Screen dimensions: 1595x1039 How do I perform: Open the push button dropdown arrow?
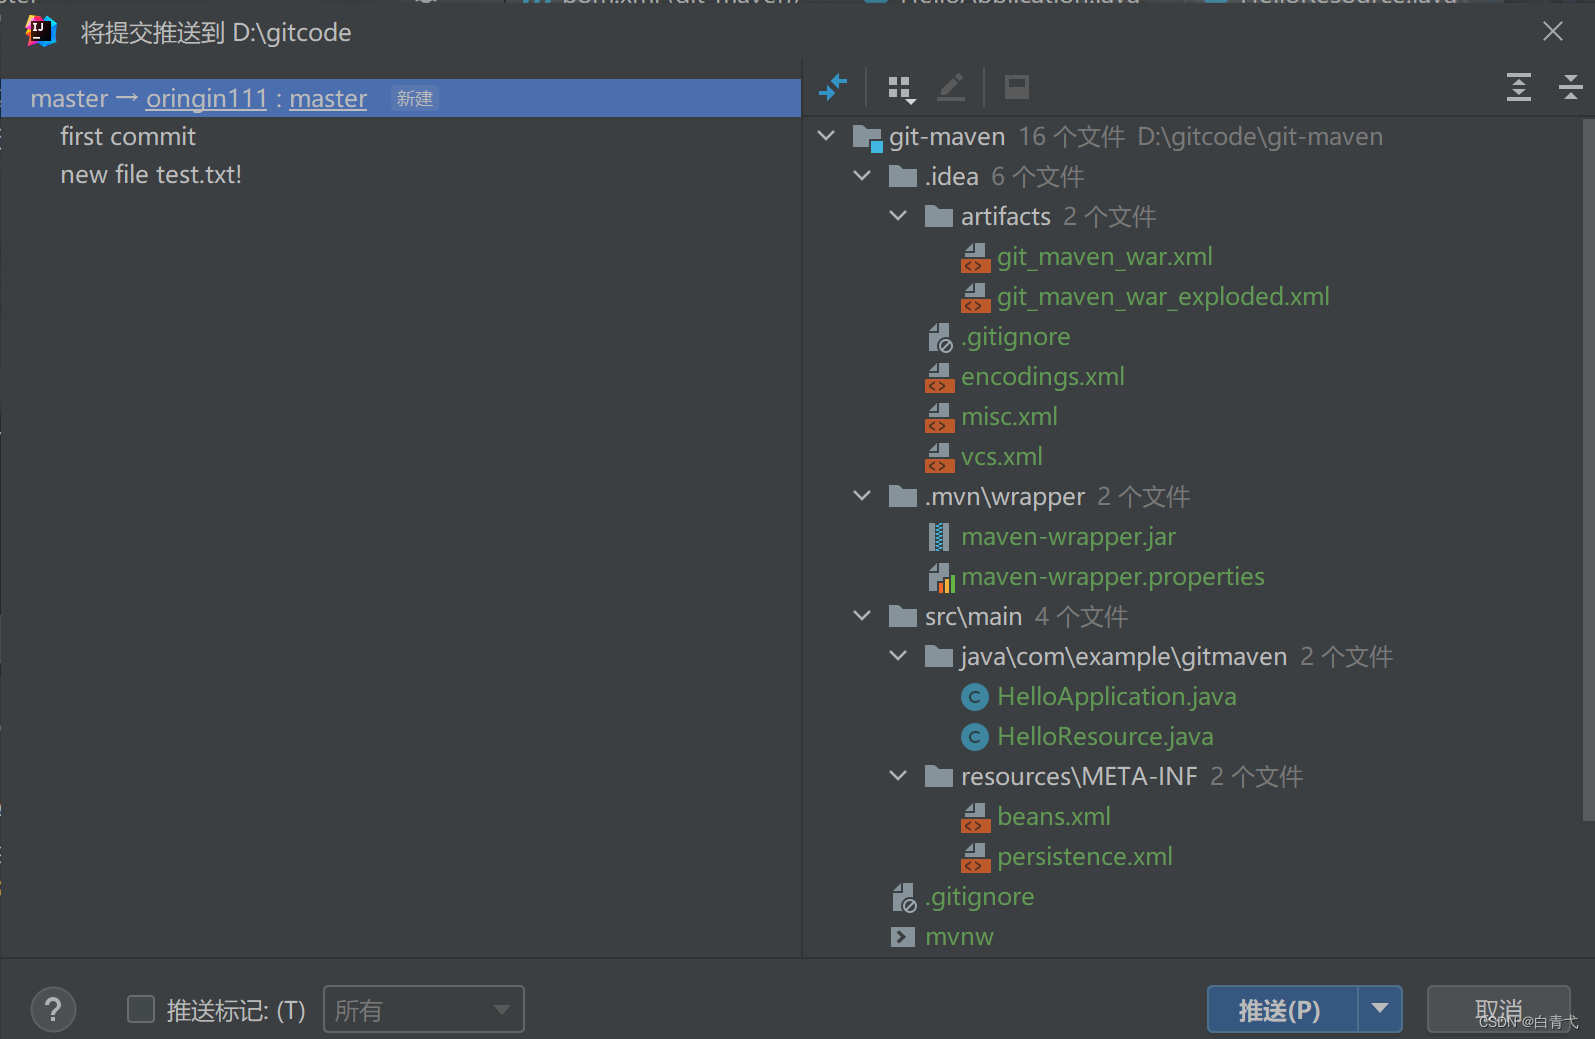click(1380, 1009)
